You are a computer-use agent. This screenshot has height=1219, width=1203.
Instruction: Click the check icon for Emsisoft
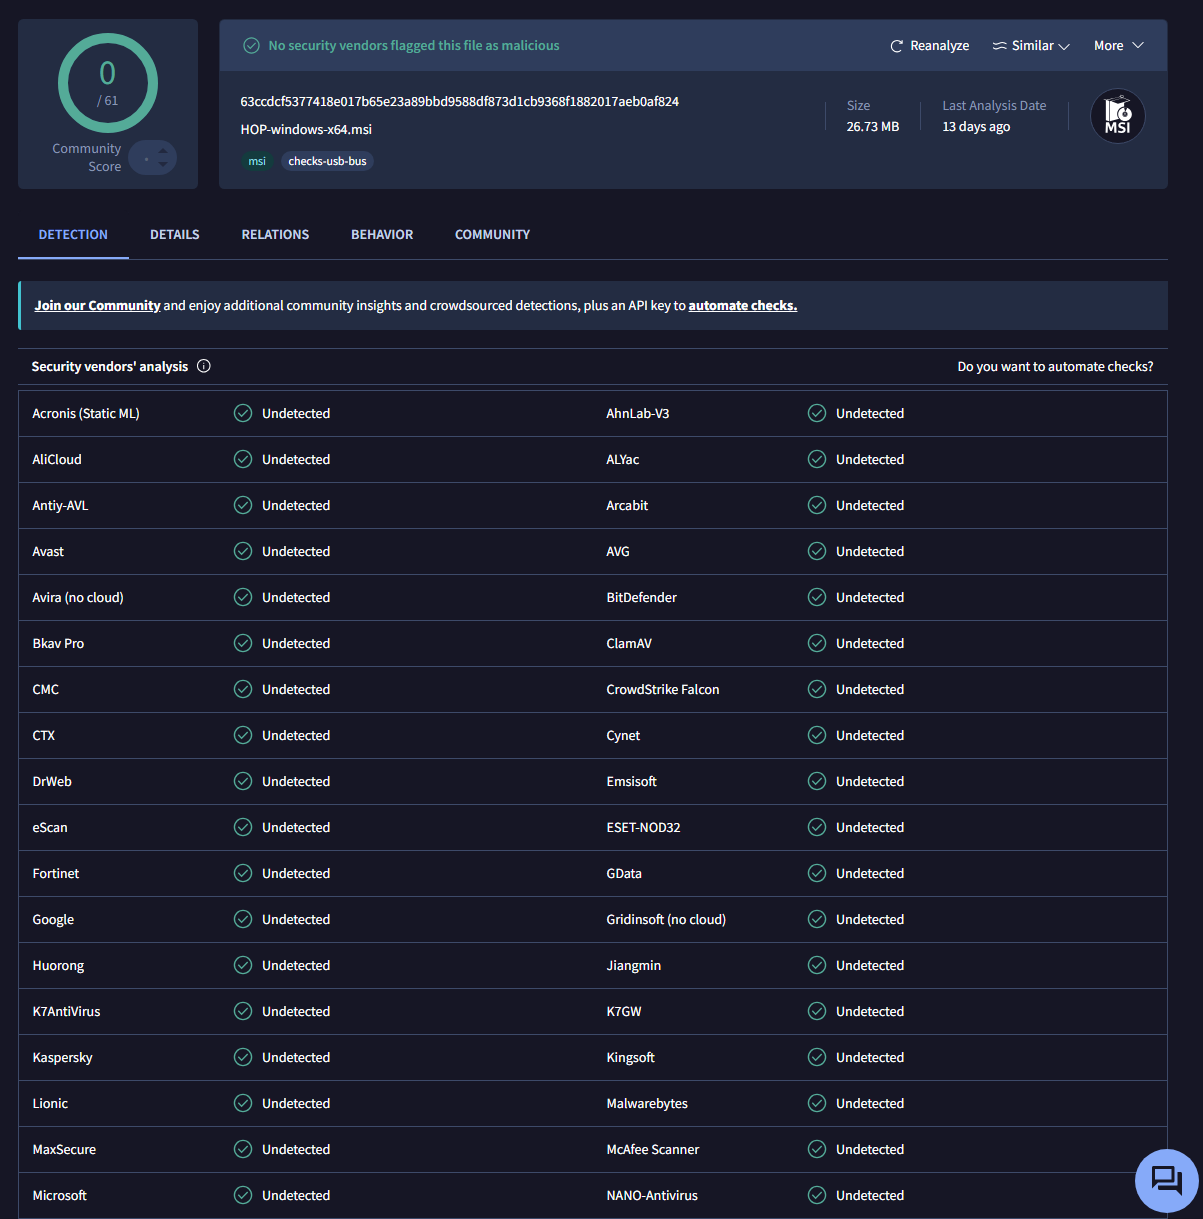click(817, 781)
